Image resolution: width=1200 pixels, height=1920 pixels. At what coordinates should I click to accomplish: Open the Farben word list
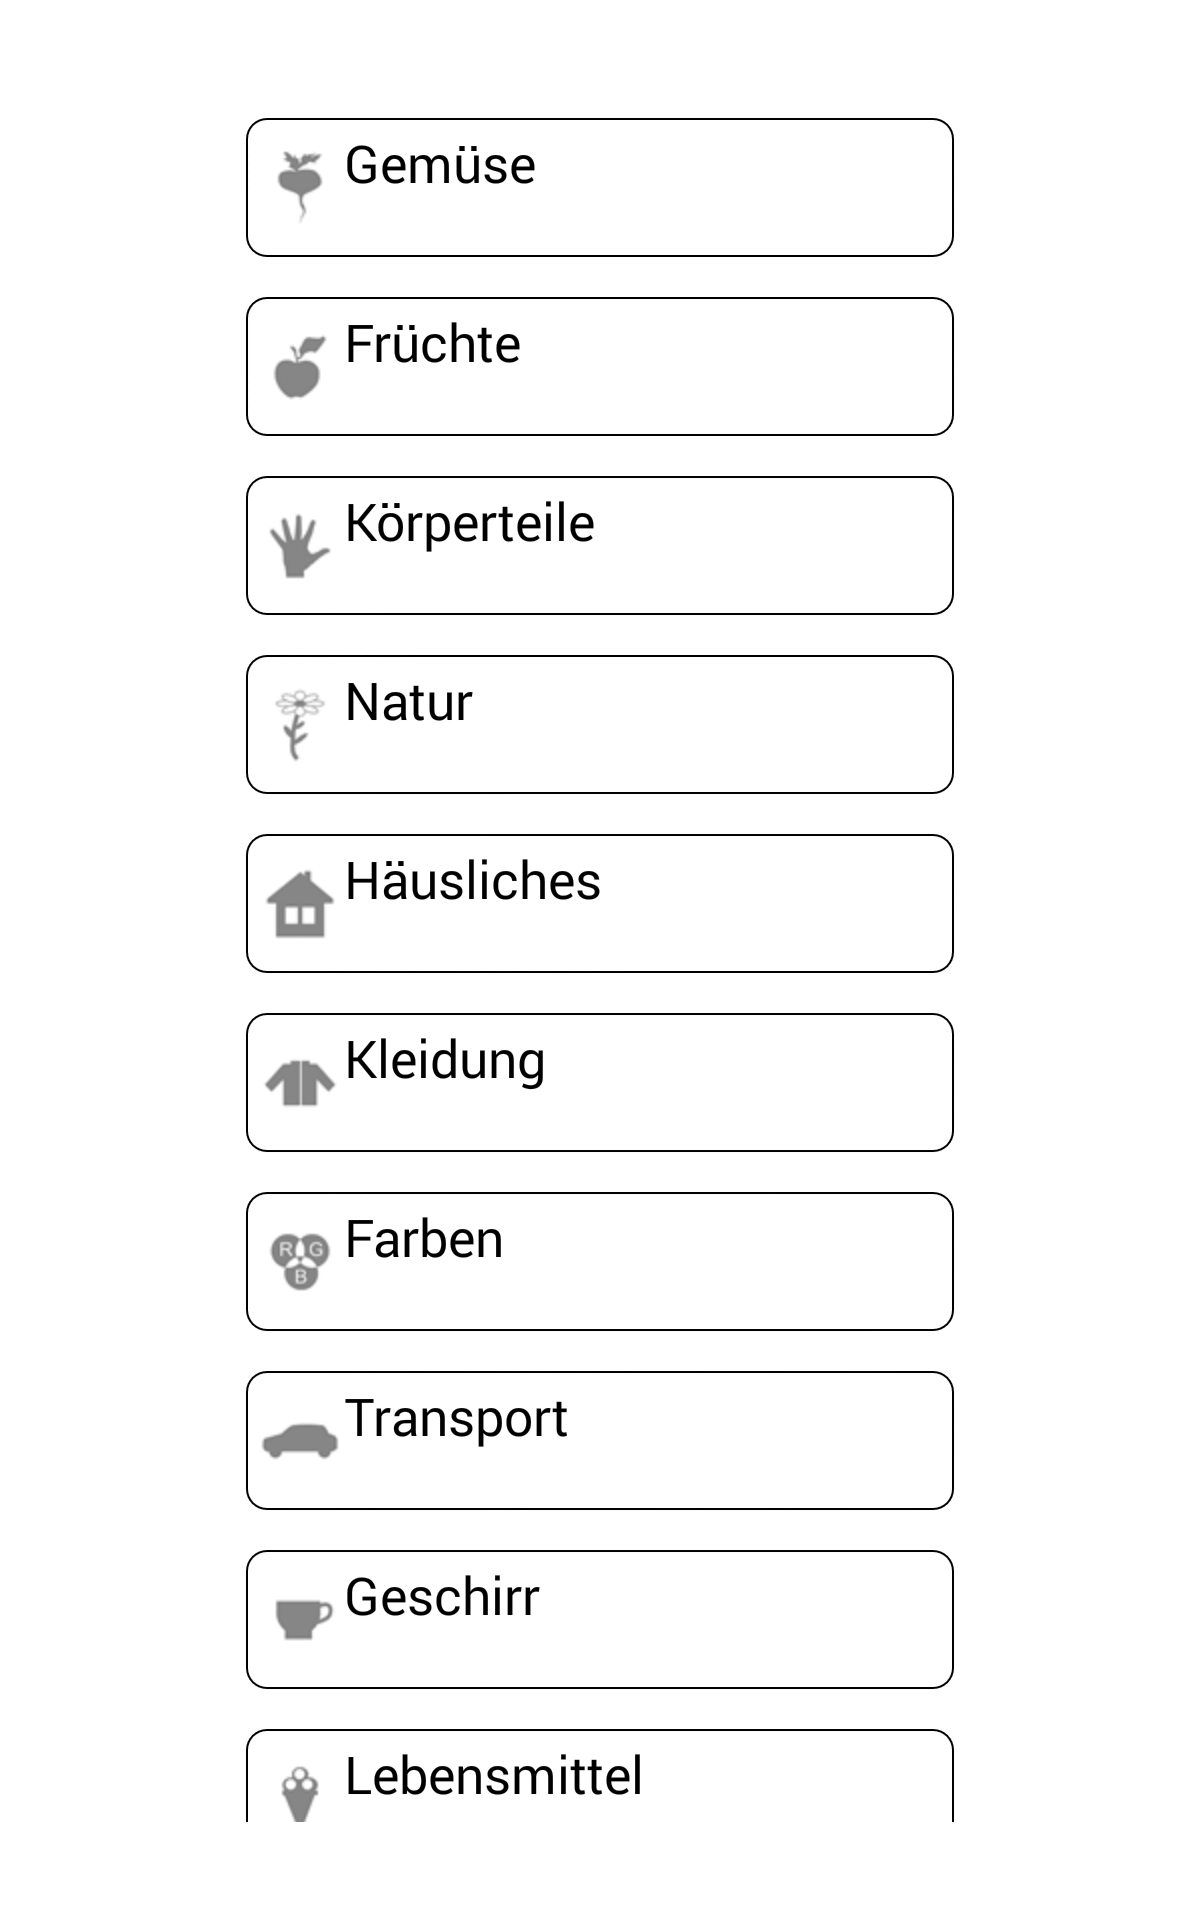(x=600, y=1262)
